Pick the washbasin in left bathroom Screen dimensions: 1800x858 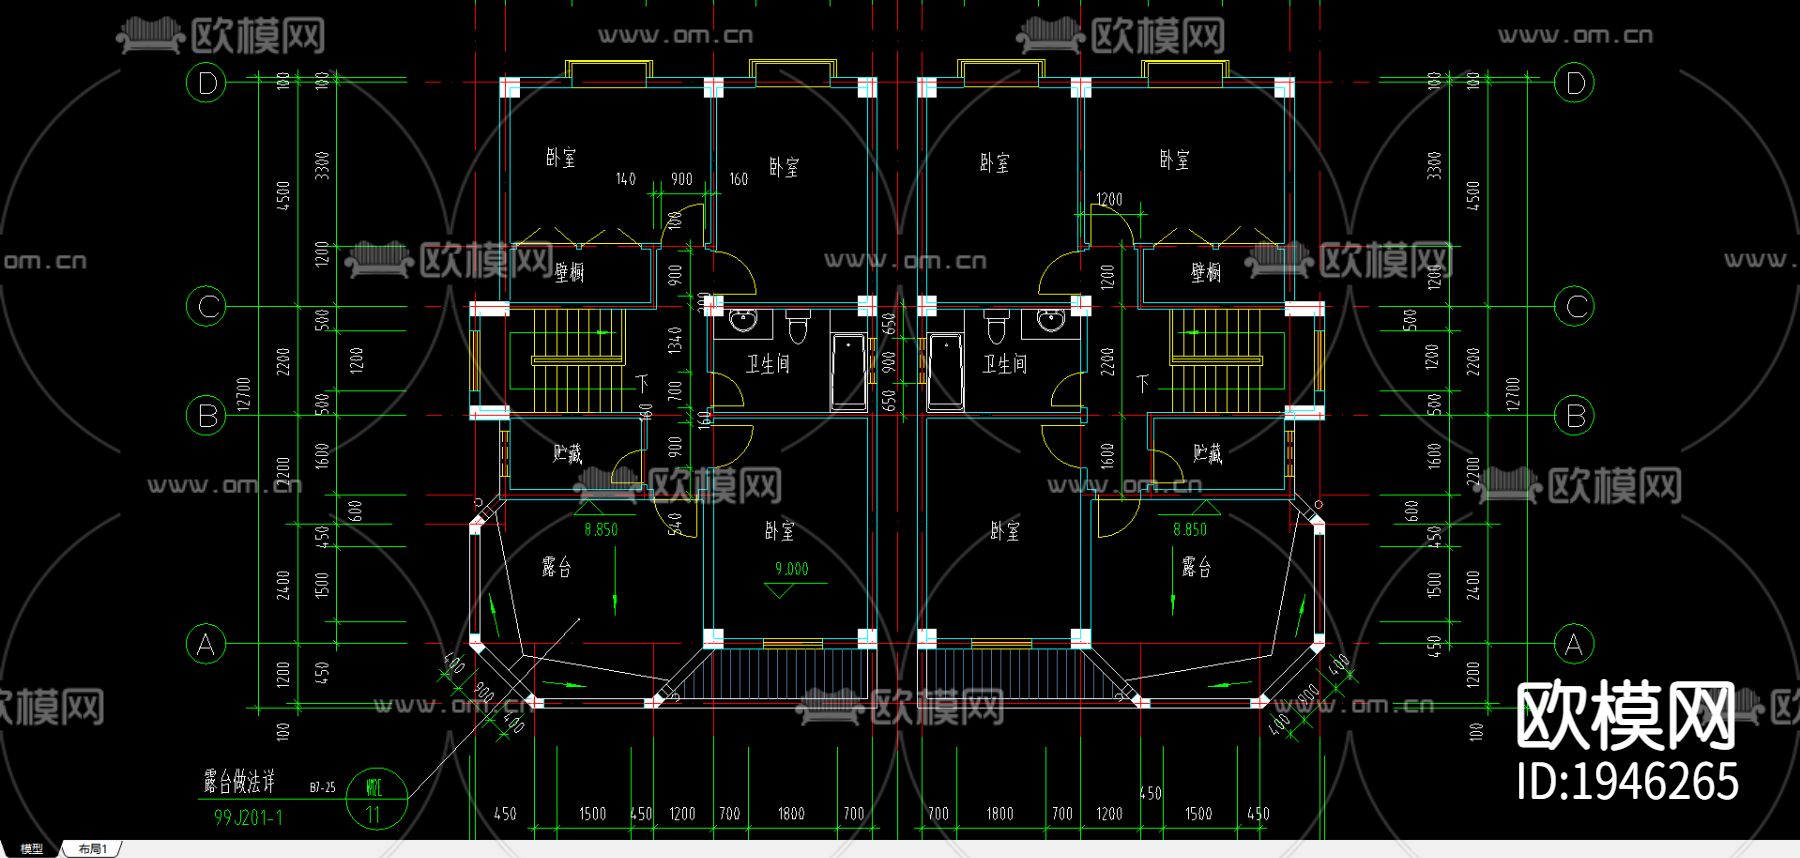[x=743, y=322]
